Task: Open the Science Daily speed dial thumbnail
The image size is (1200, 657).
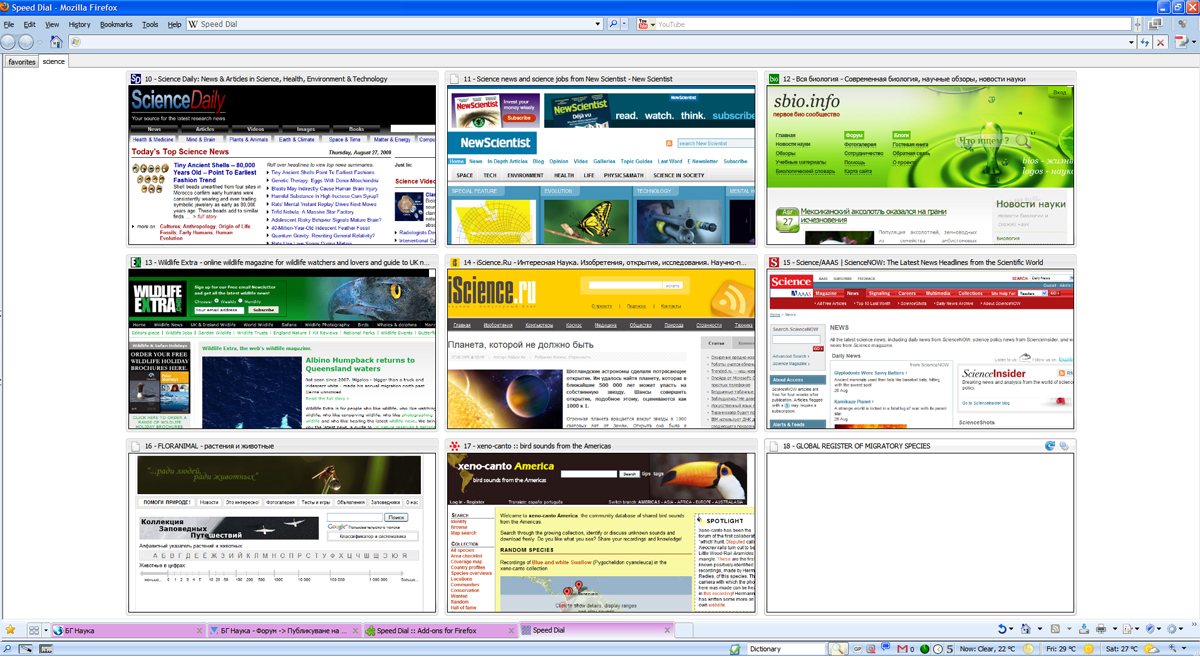Action: pyautogui.click(x=282, y=165)
